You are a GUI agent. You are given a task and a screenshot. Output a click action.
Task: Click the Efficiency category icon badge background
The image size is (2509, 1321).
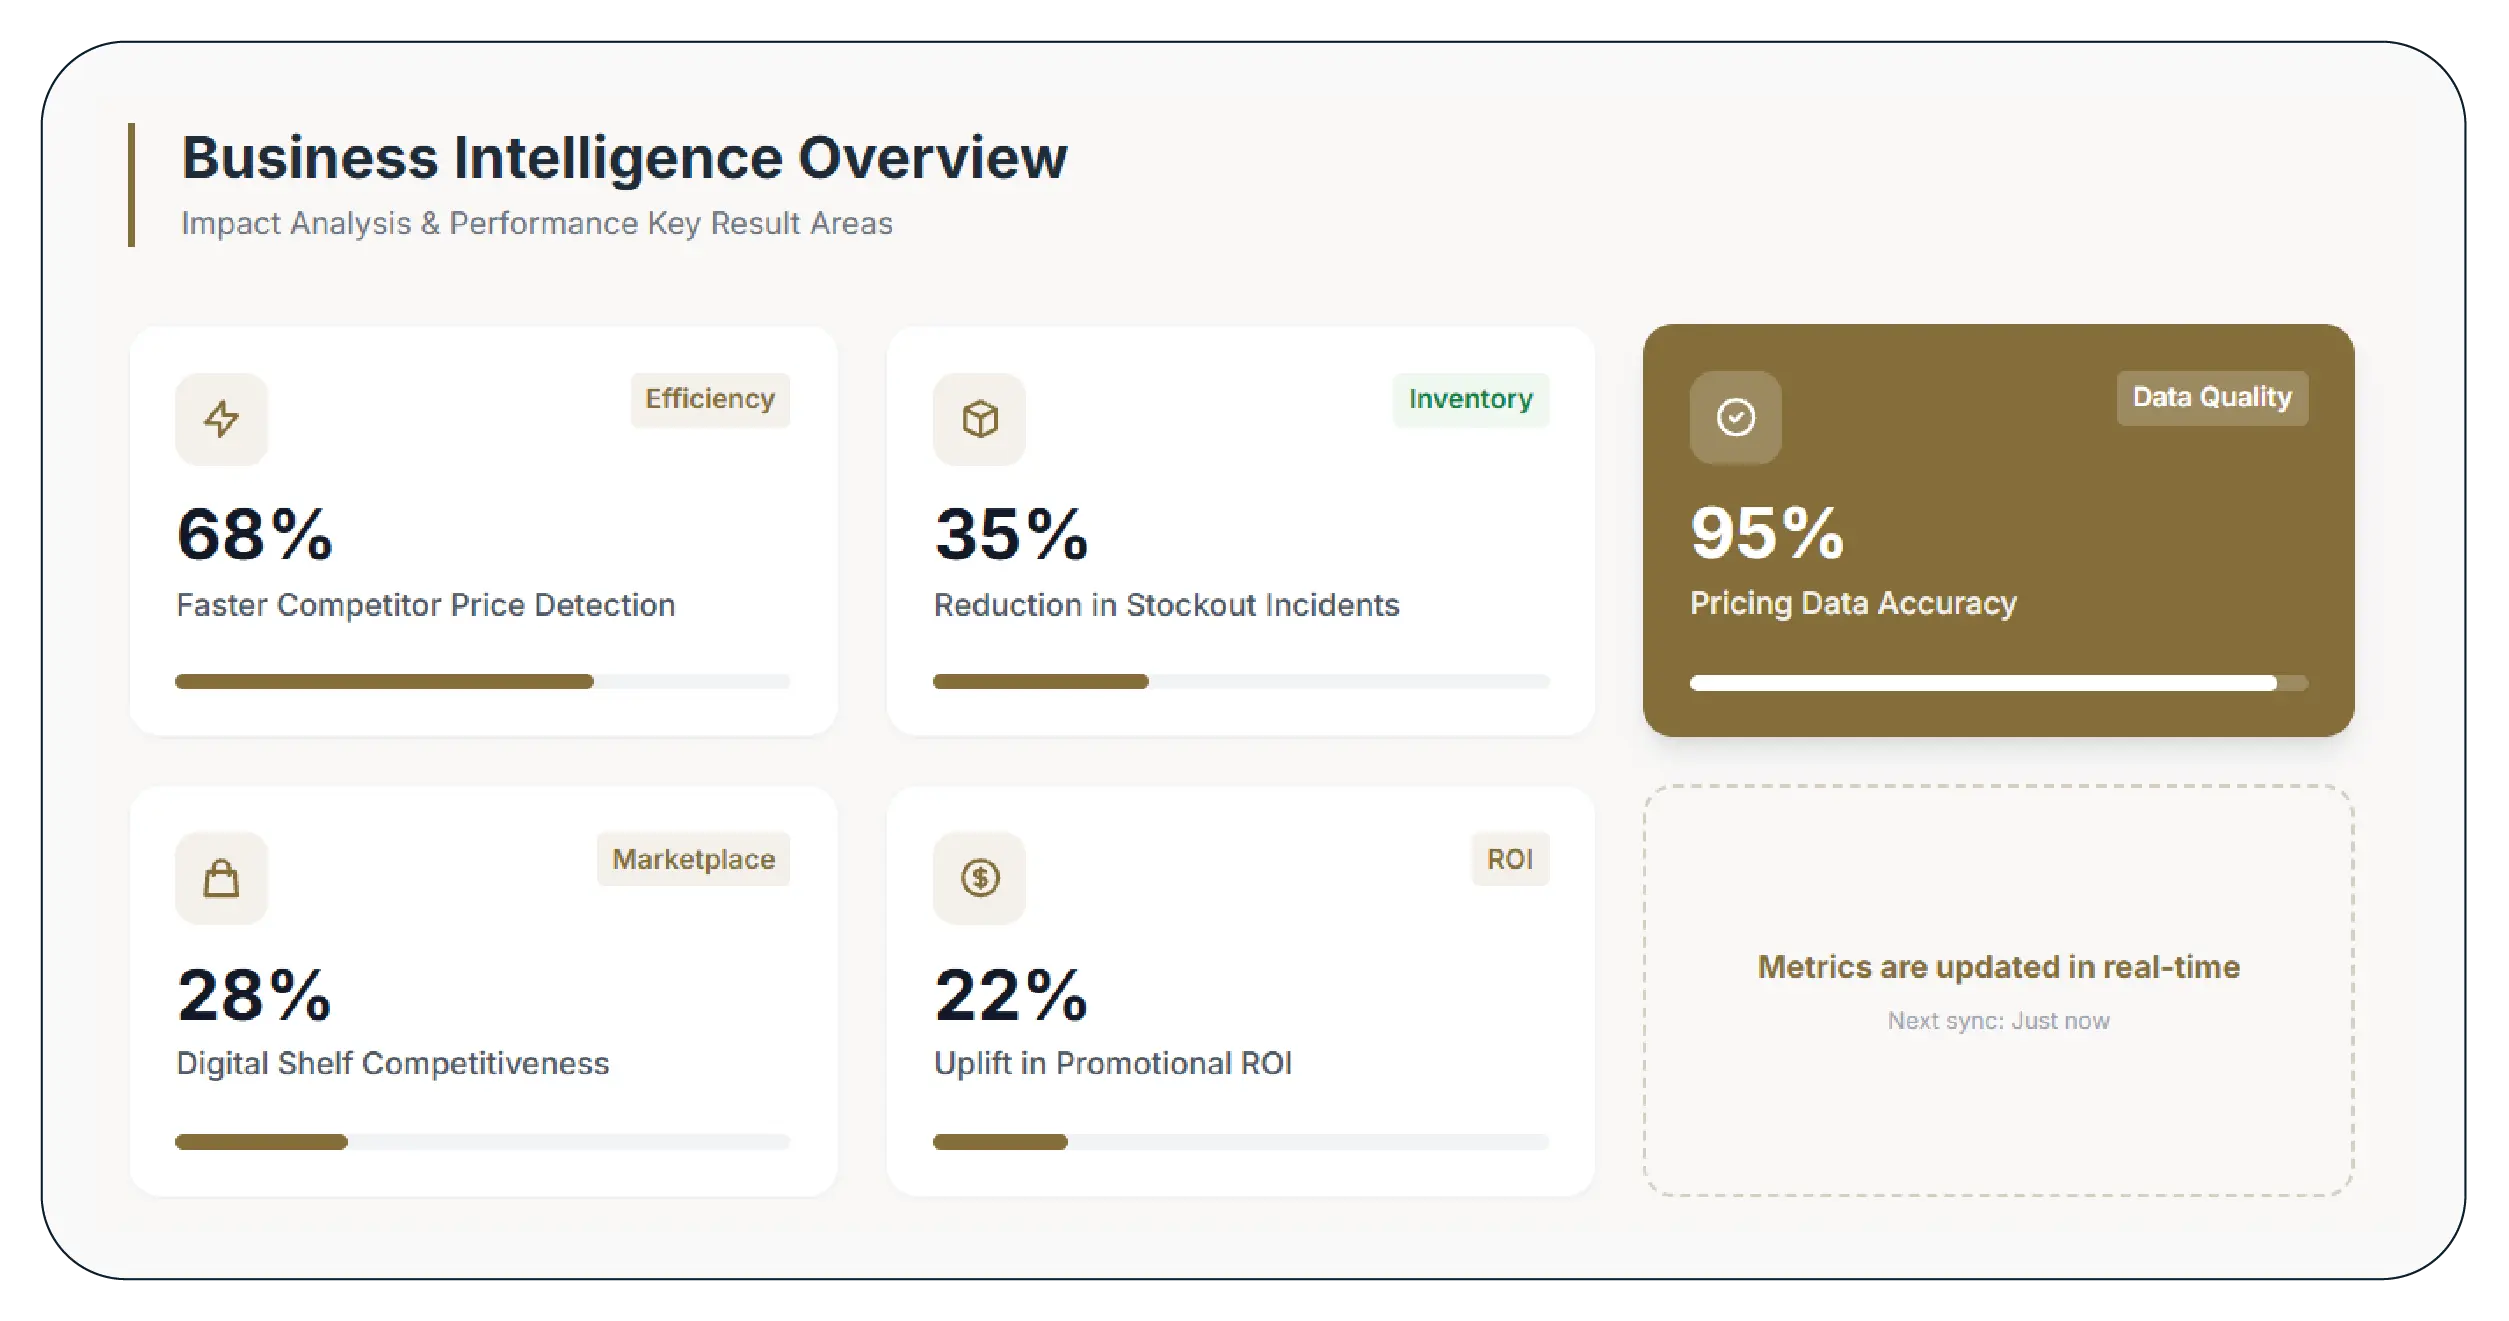point(221,420)
